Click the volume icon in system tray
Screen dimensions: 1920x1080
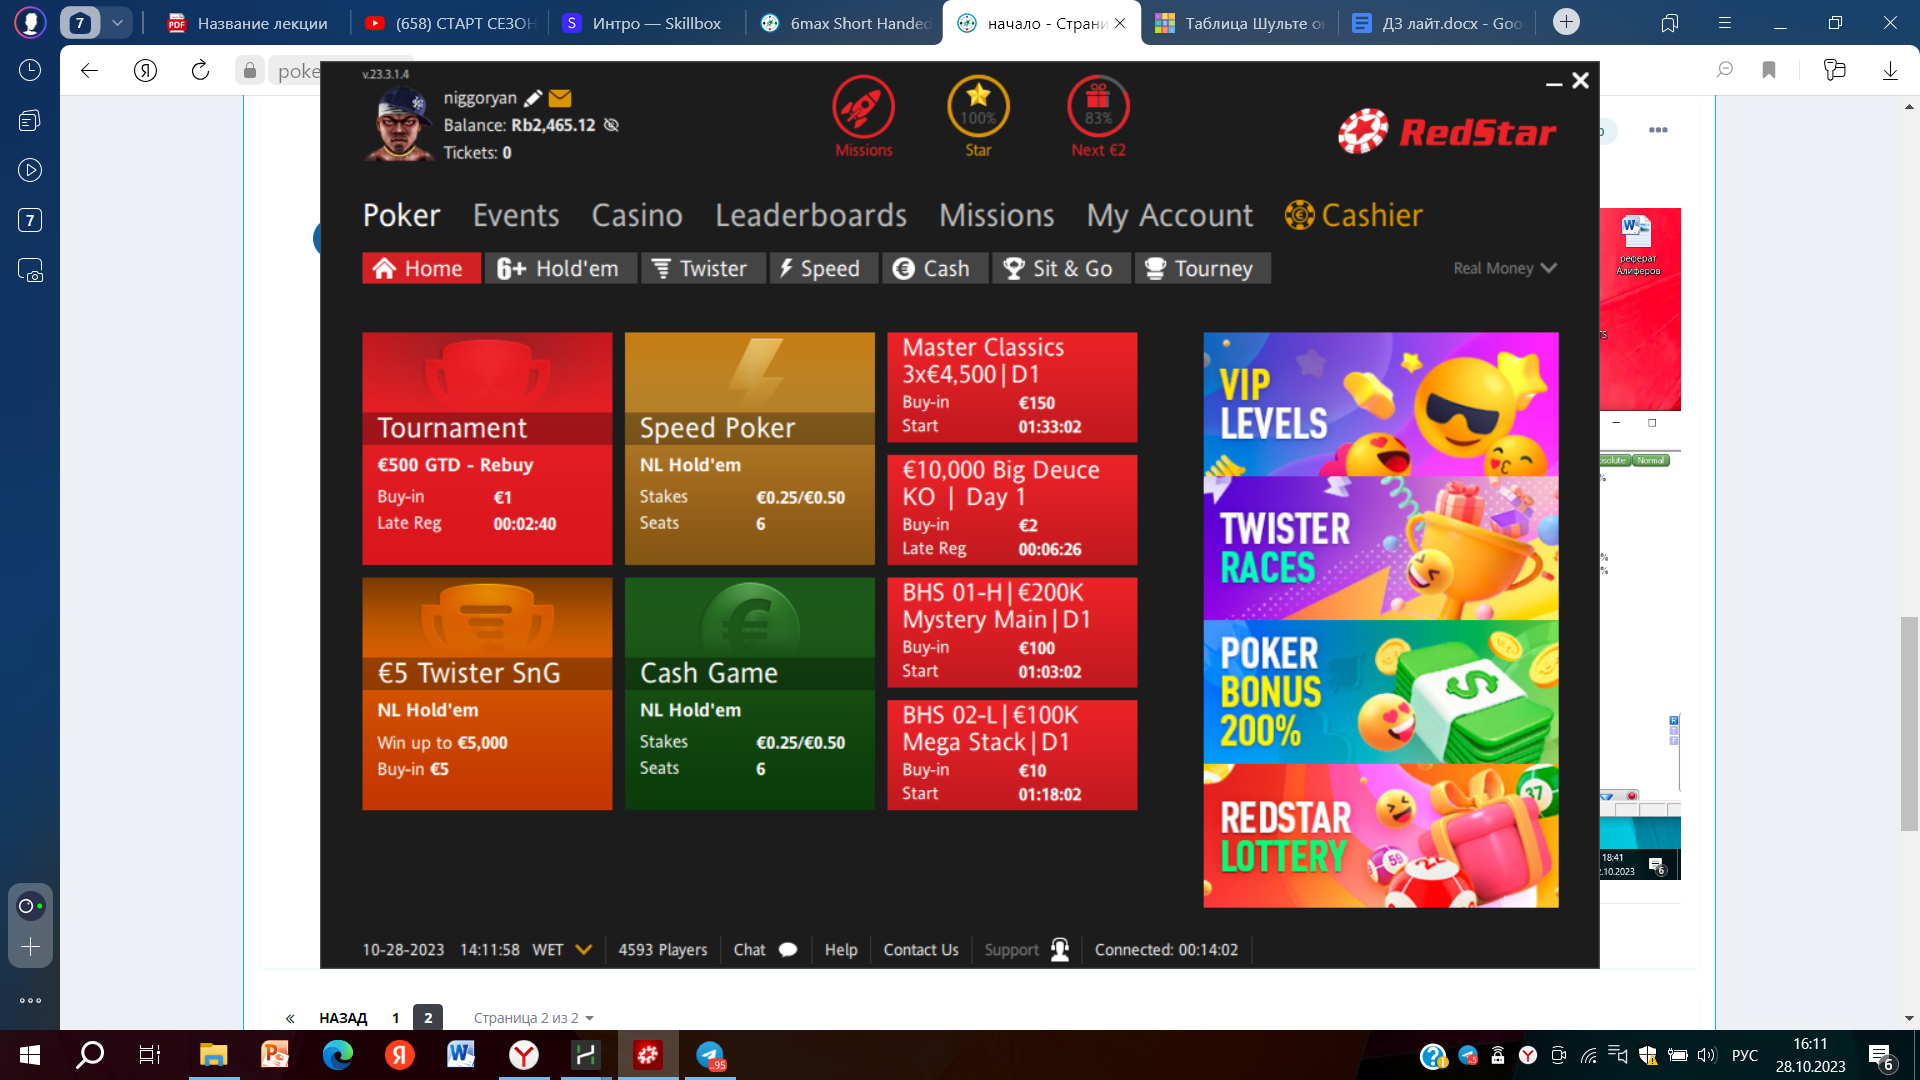[x=1706, y=1055]
